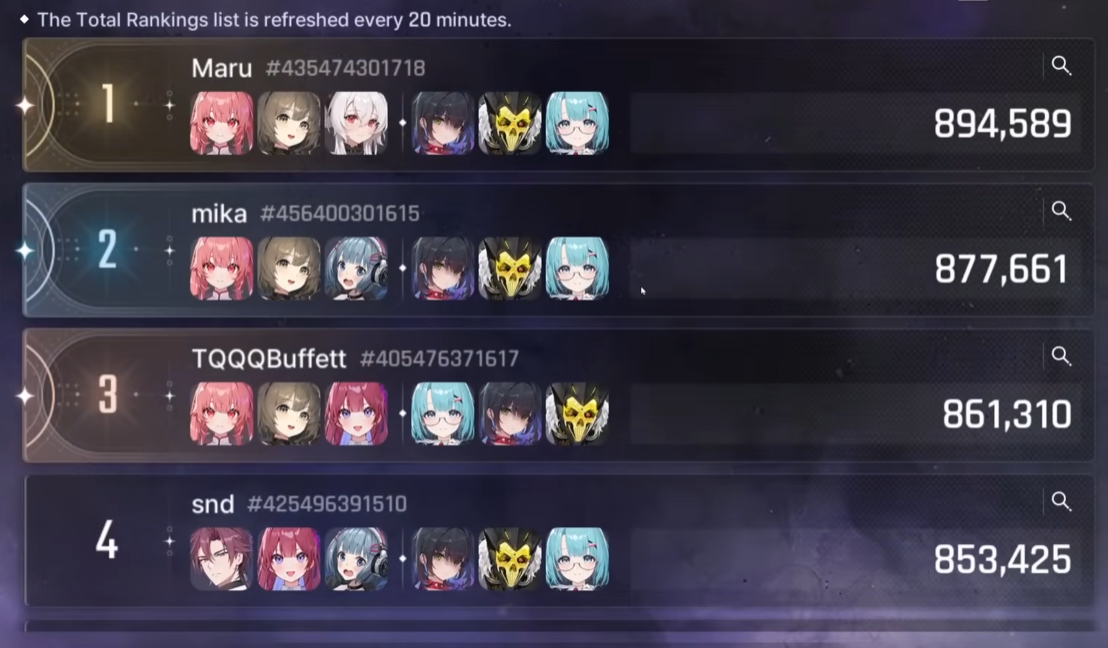Select the brown-haired girl portrait in Maru's team
The height and width of the screenshot is (648, 1108).
tap(288, 123)
